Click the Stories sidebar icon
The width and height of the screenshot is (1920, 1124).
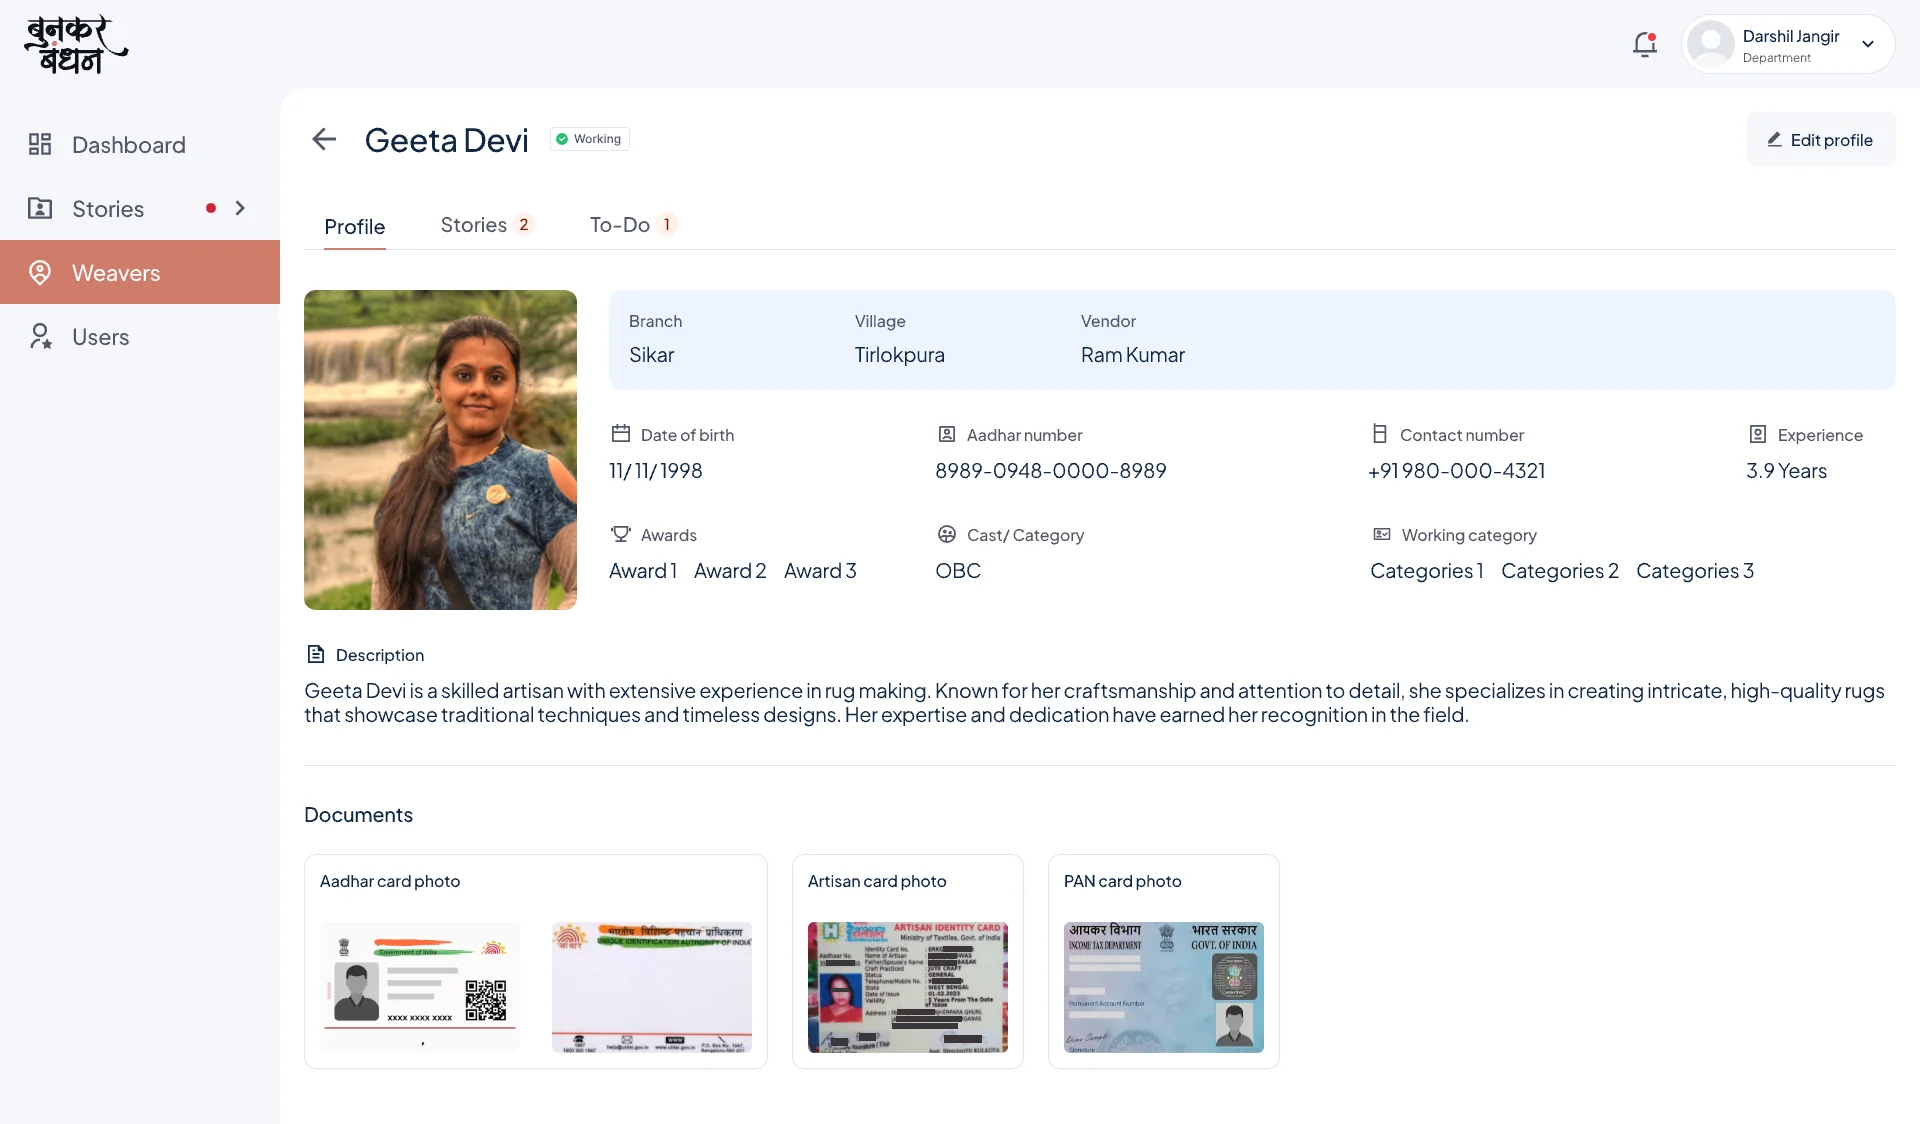pos(40,208)
